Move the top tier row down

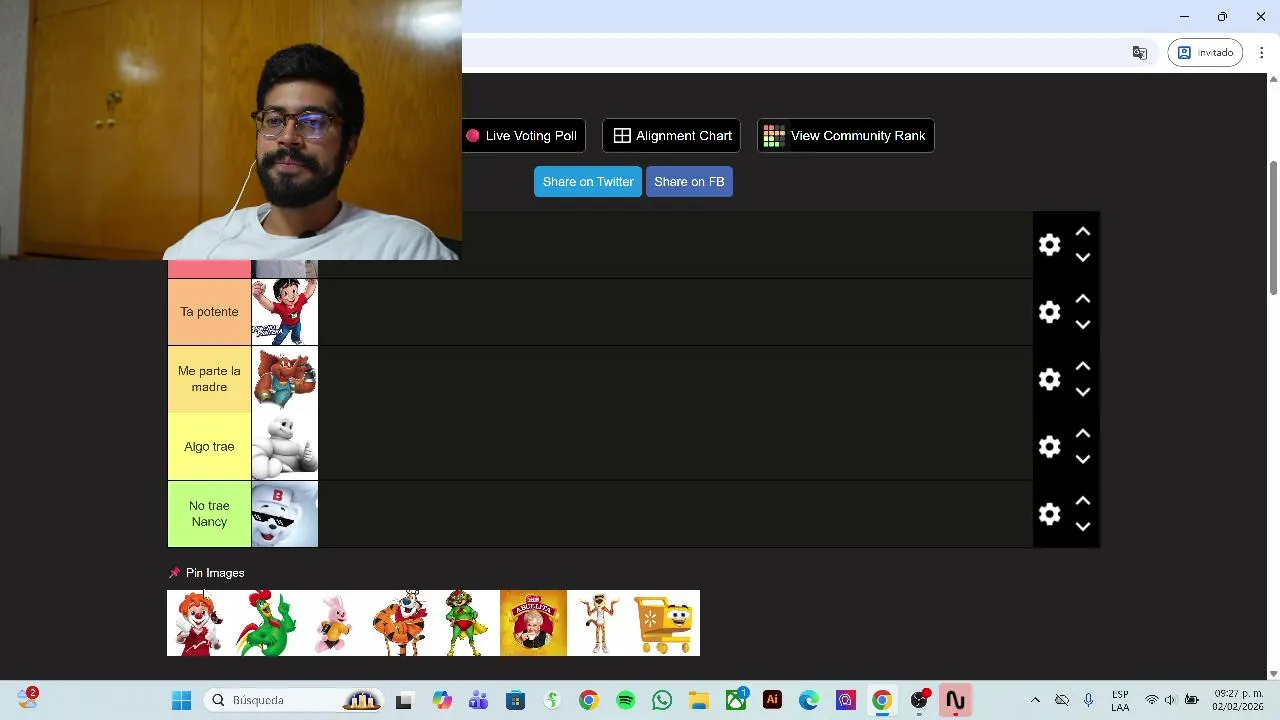click(1083, 258)
